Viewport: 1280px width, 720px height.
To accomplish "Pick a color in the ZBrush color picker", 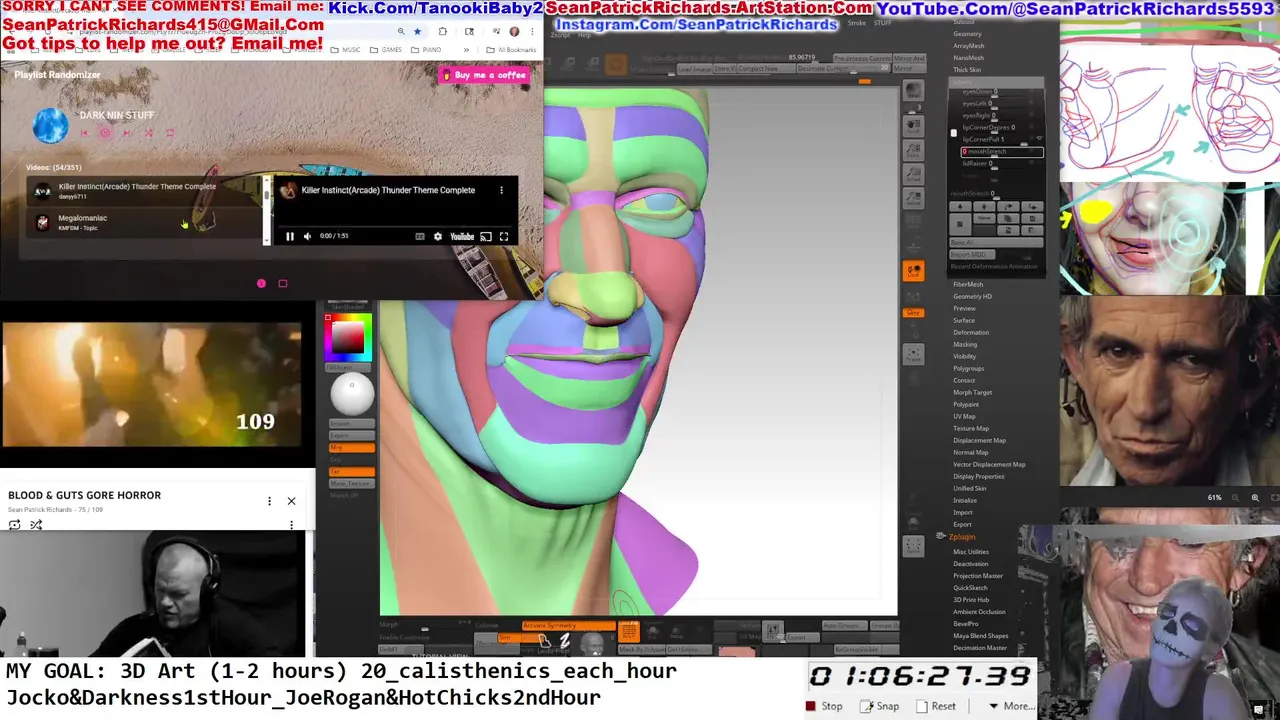I will point(348,338).
